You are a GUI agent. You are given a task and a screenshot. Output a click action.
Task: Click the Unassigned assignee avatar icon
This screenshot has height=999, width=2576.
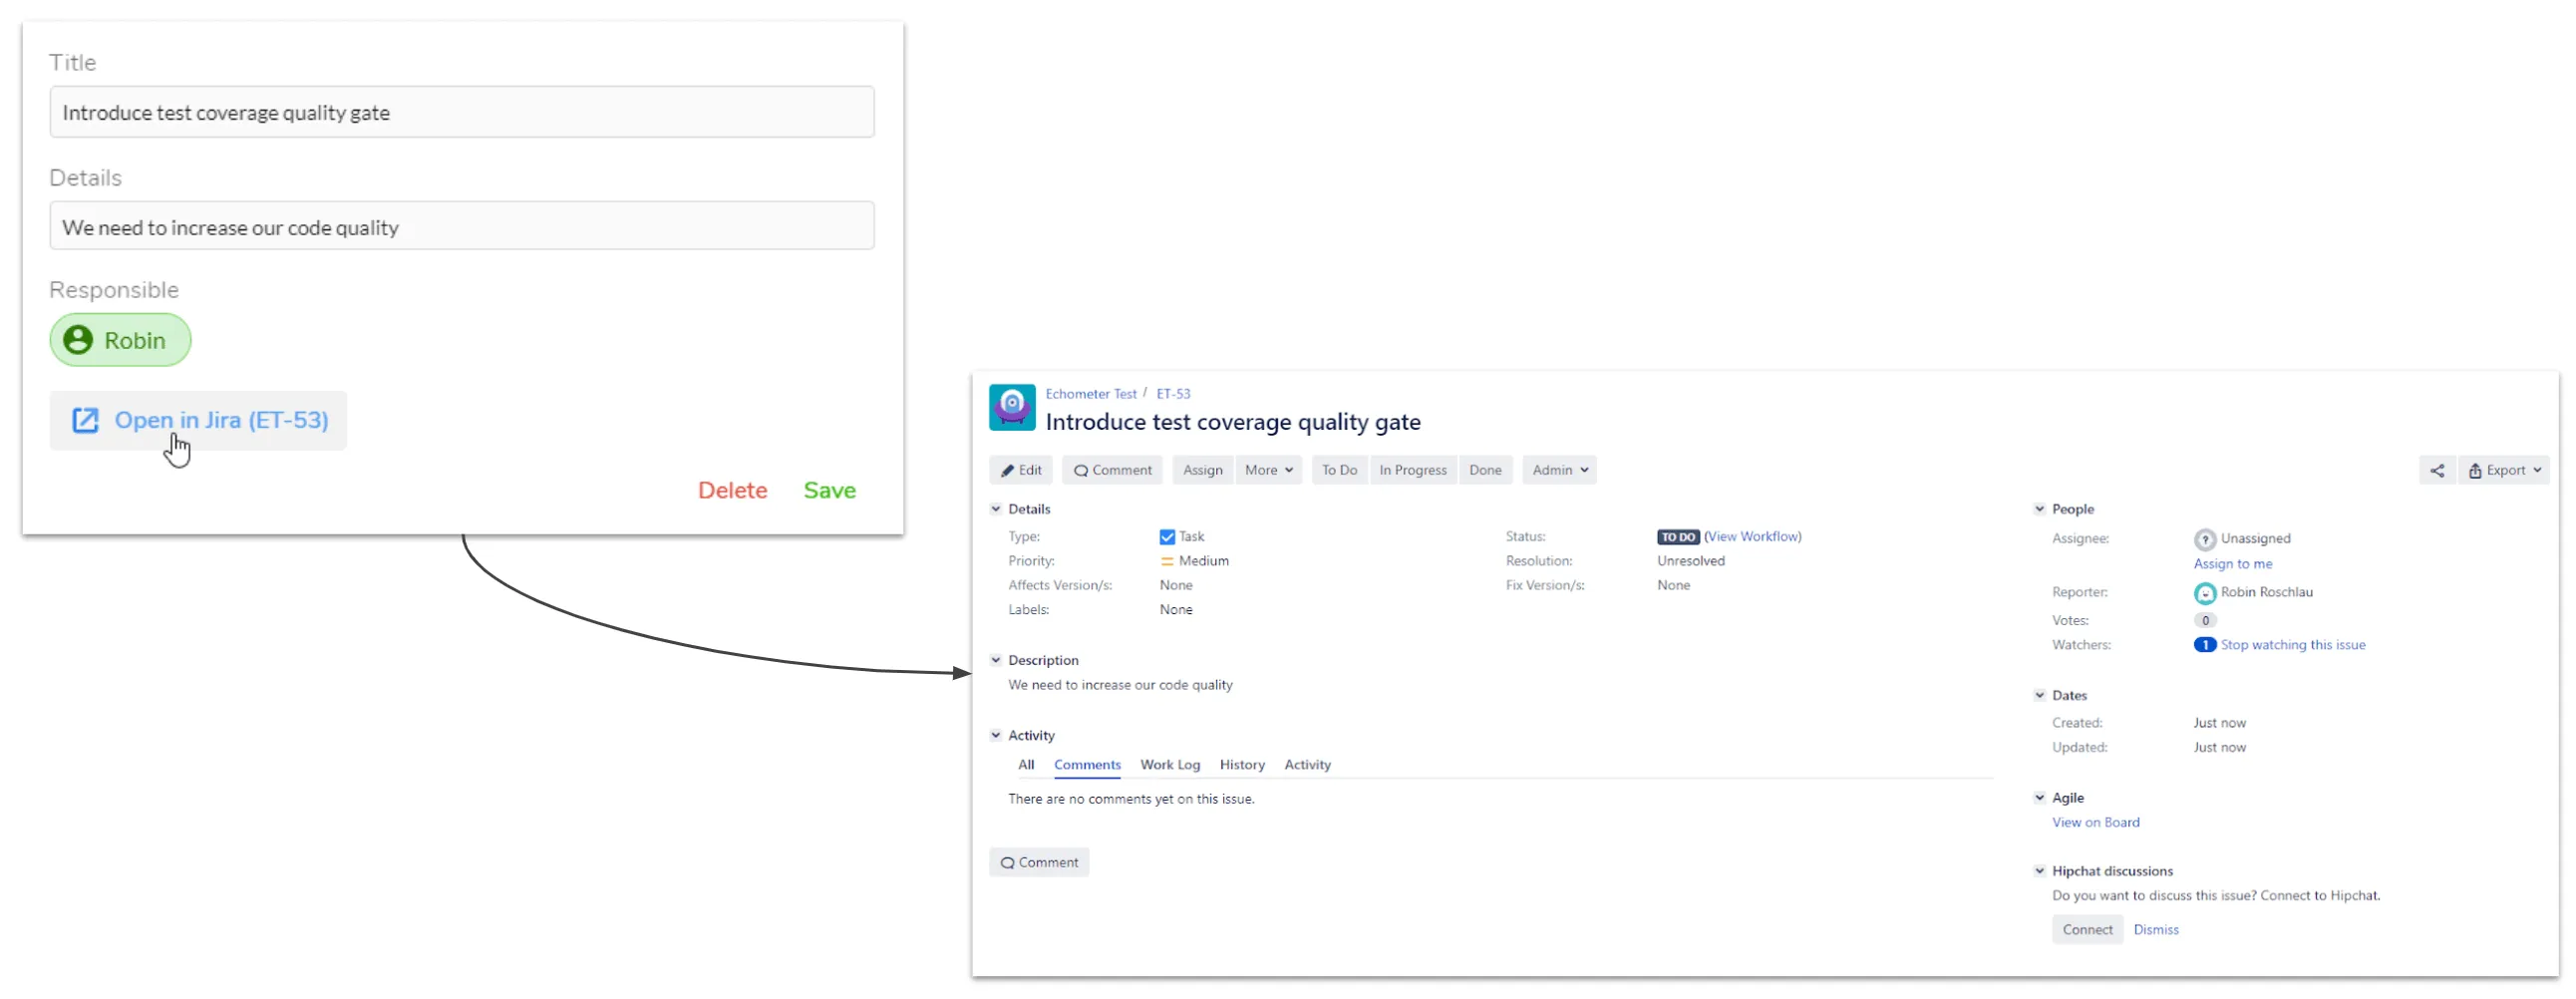[x=2204, y=539]
